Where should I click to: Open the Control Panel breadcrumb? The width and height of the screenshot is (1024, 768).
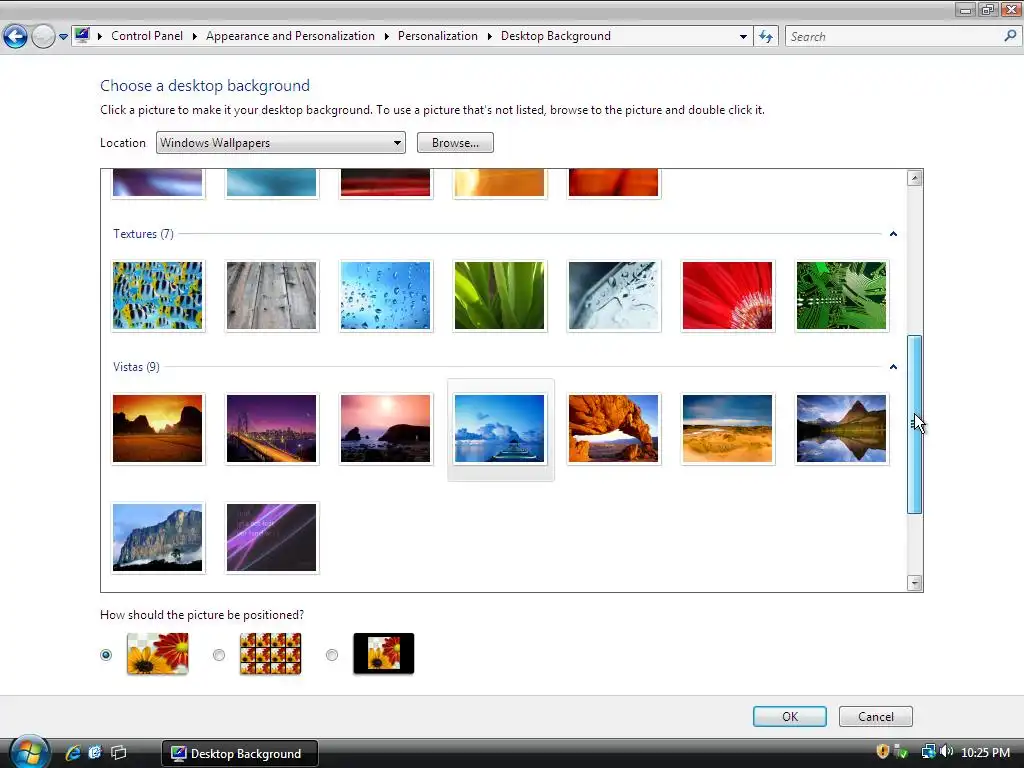click(147, 36)
